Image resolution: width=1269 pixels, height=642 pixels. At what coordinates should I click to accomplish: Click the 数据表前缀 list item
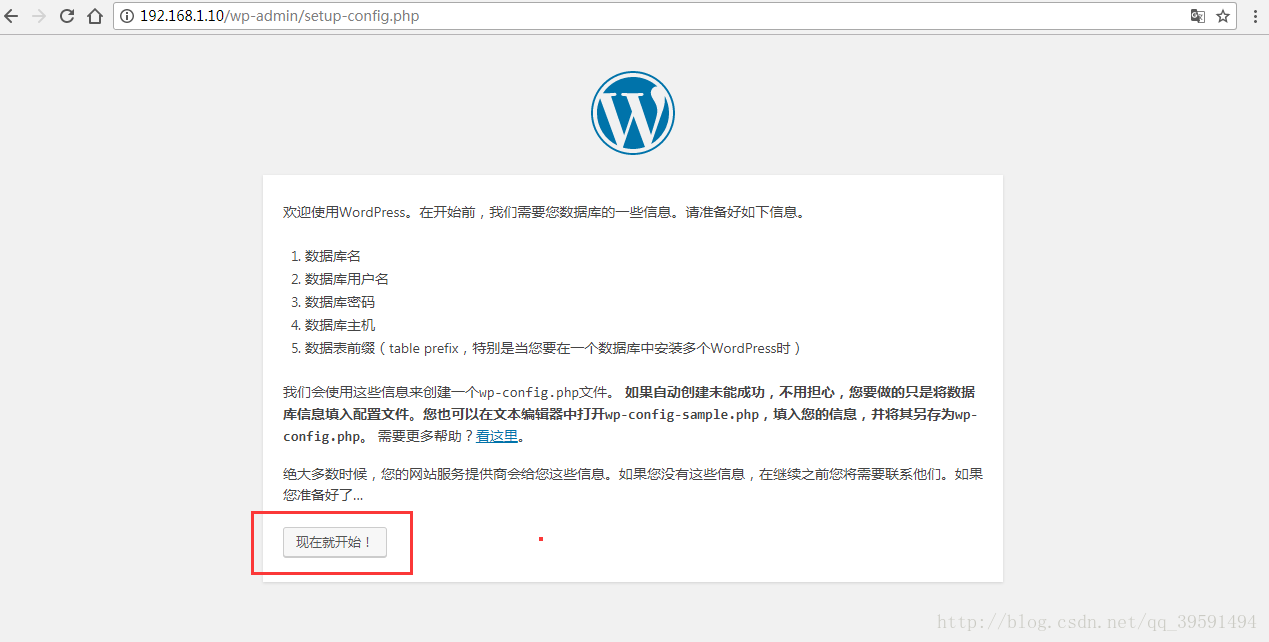tap(553, 348)
